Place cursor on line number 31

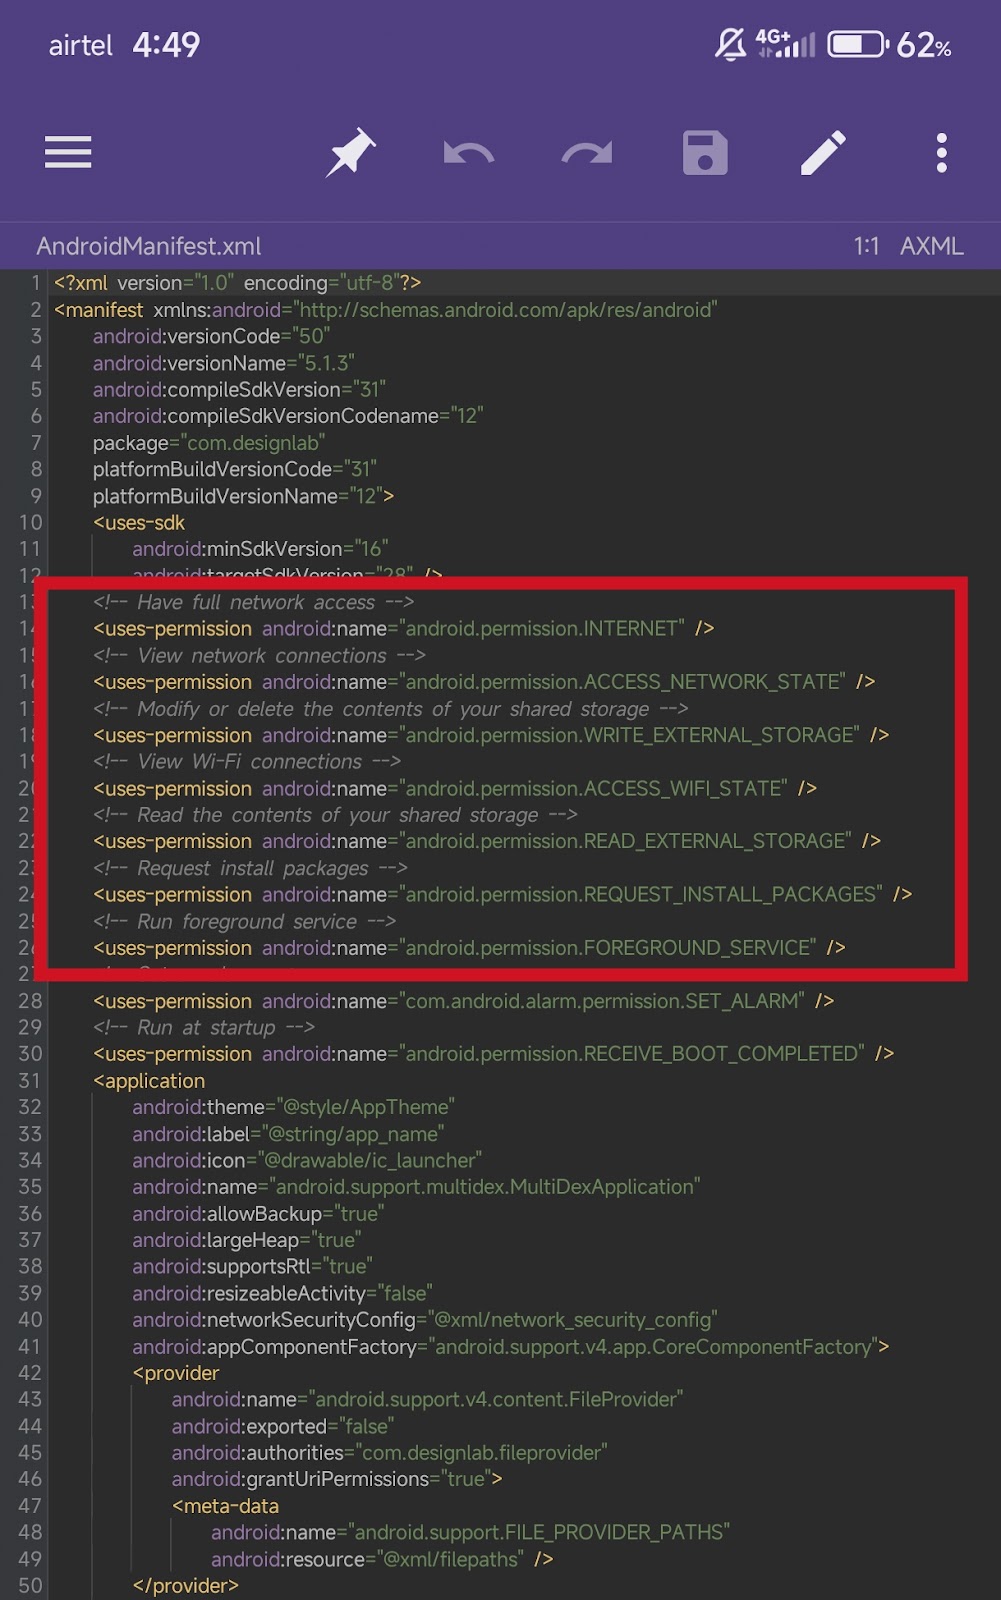pos(30,1081)
